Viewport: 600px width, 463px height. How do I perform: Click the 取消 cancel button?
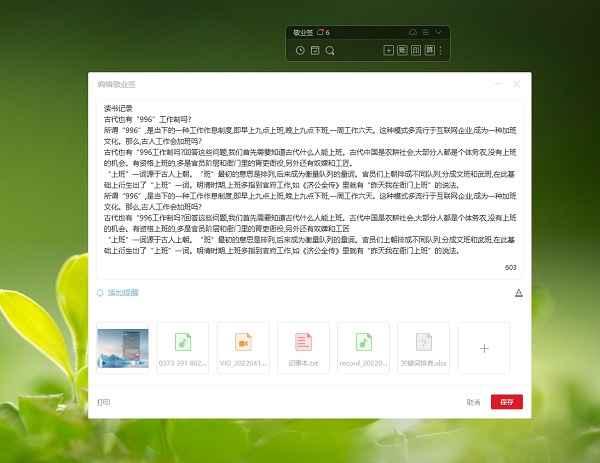point(473,402)
